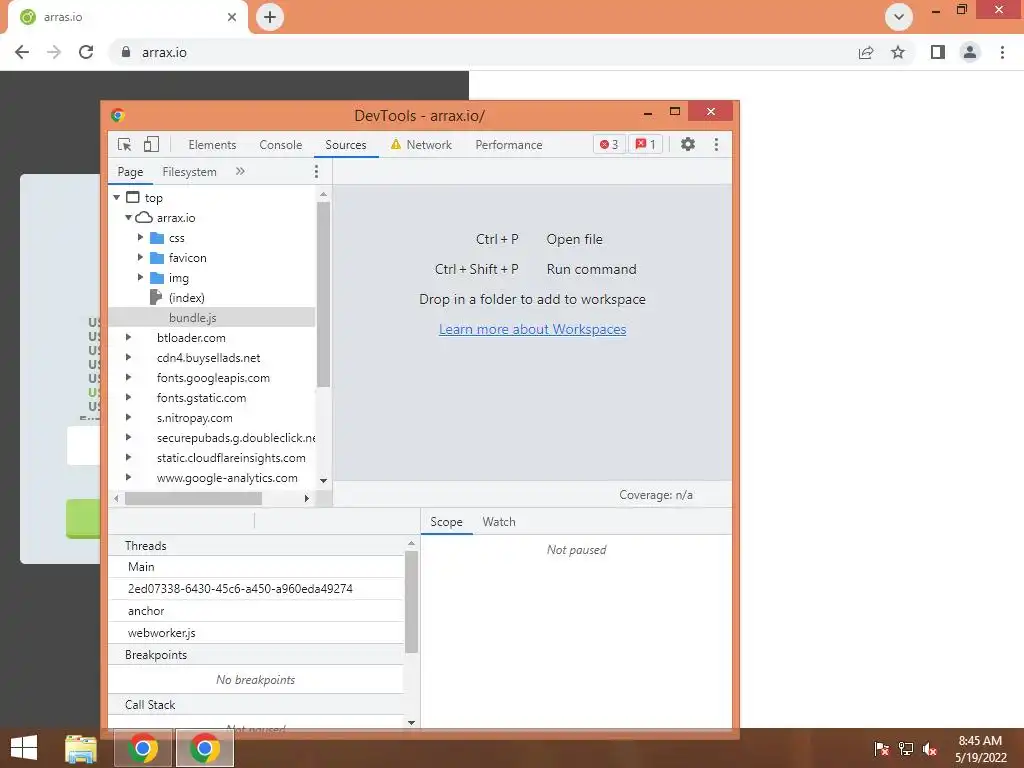Collapse the Breakpoints section header
1024x768 pixels.
[256, 655]
